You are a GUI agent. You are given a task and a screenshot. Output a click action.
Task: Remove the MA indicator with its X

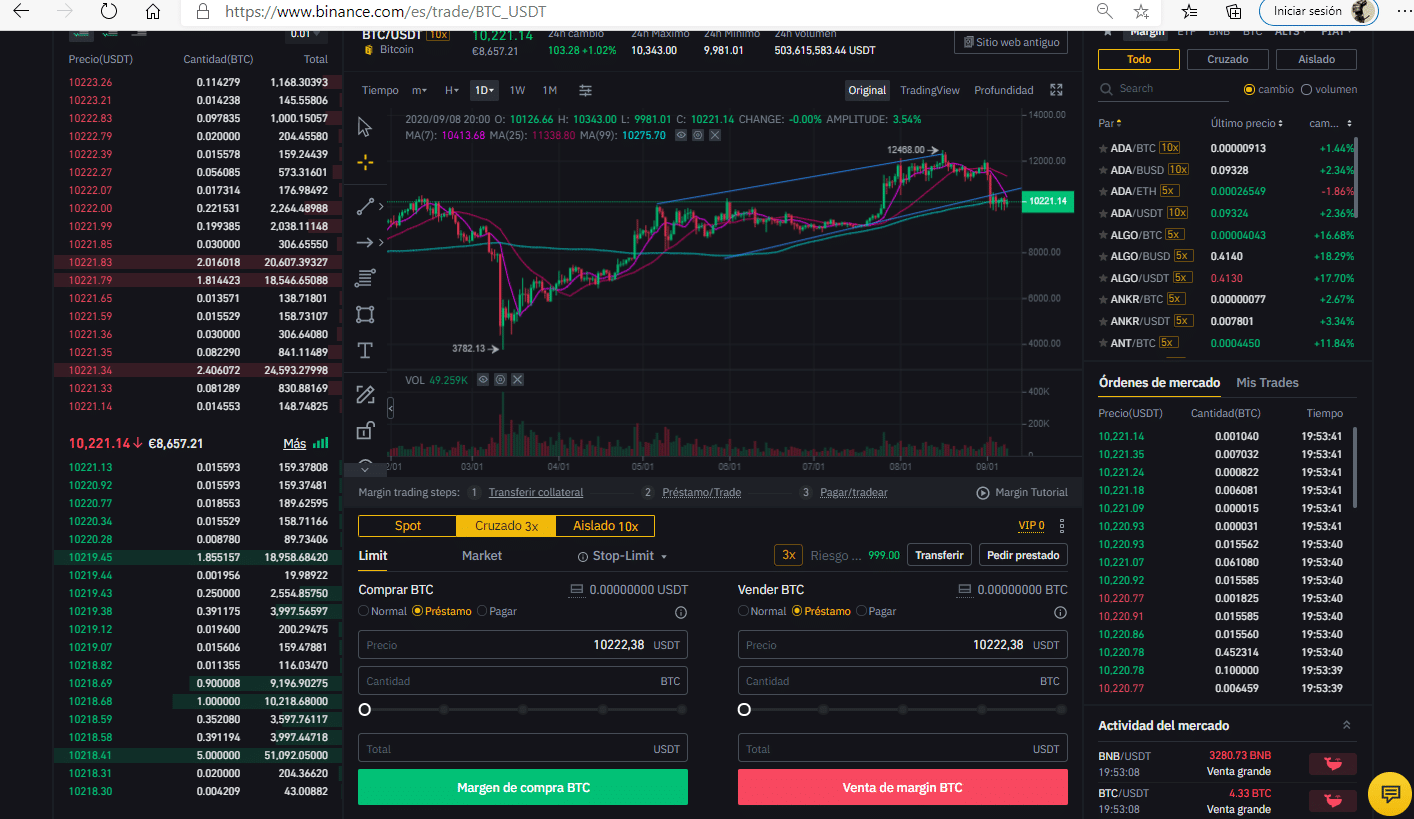714,135
